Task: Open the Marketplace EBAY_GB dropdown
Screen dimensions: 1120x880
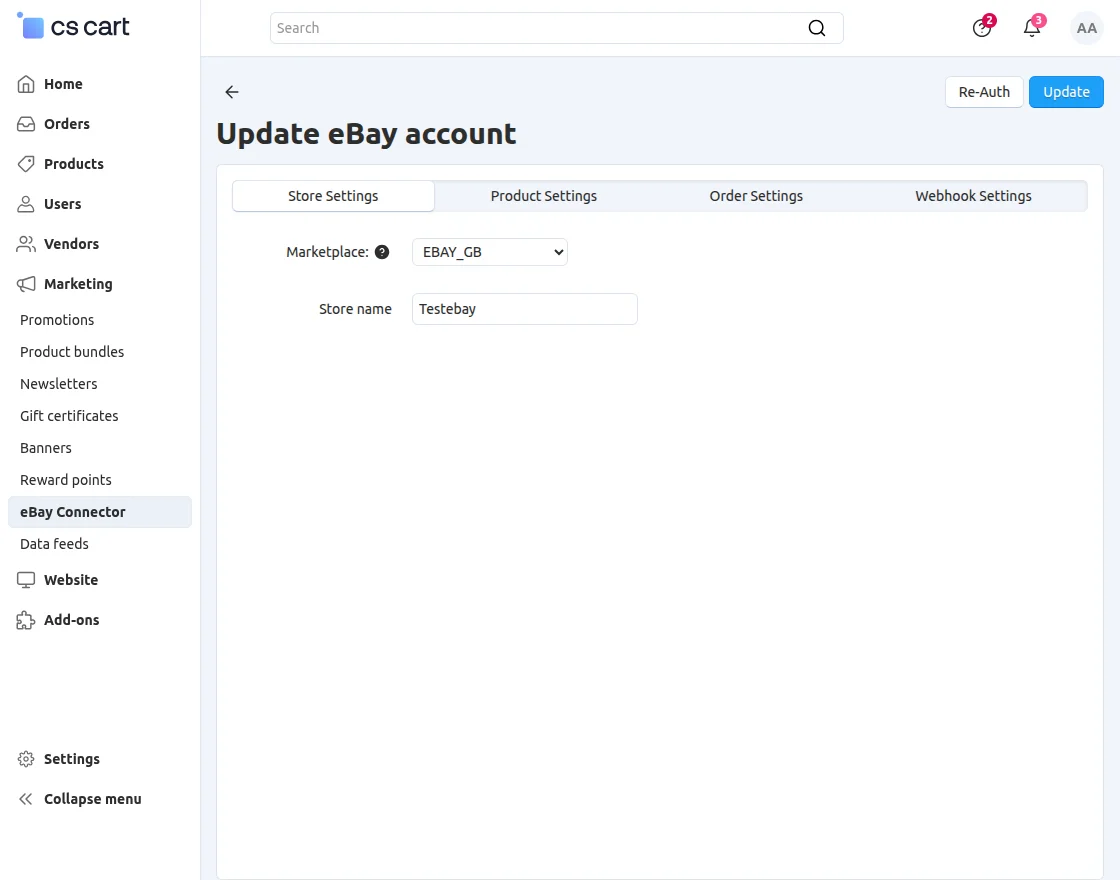Action: click(x=490, y=252)
